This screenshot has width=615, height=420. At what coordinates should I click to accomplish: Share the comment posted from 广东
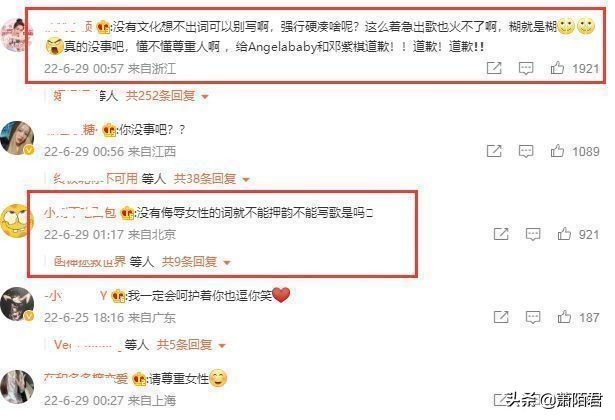click(501, 317)
